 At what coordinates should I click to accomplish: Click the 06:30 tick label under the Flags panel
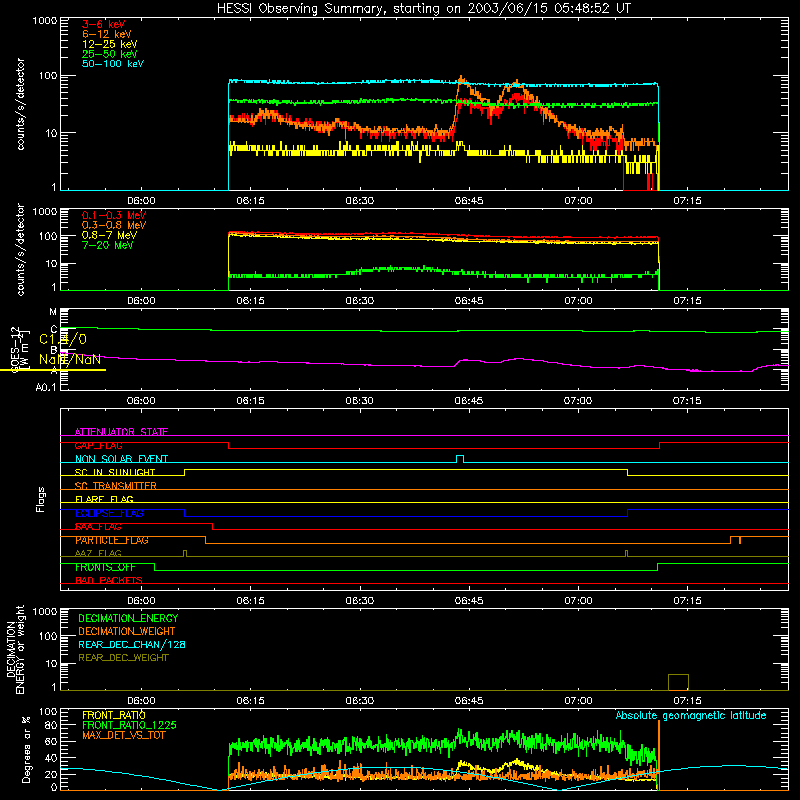click(x=359, y=601)
